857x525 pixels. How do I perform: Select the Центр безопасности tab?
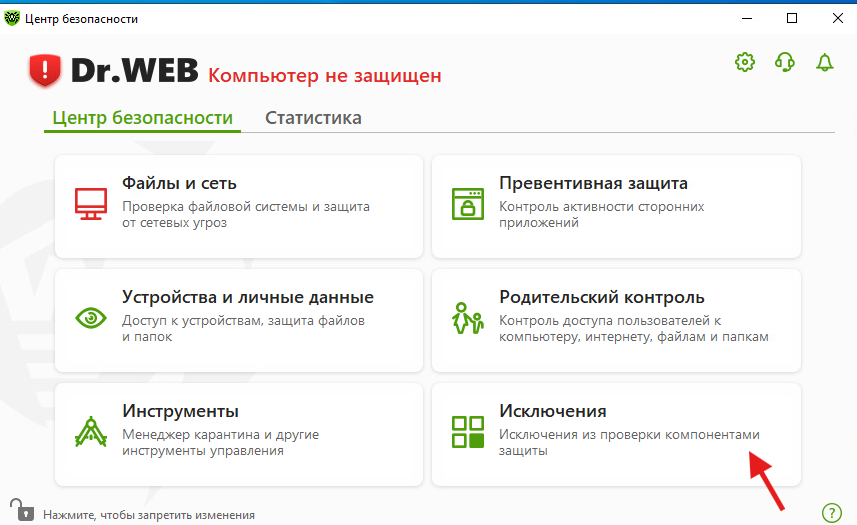tap(143, 118)
